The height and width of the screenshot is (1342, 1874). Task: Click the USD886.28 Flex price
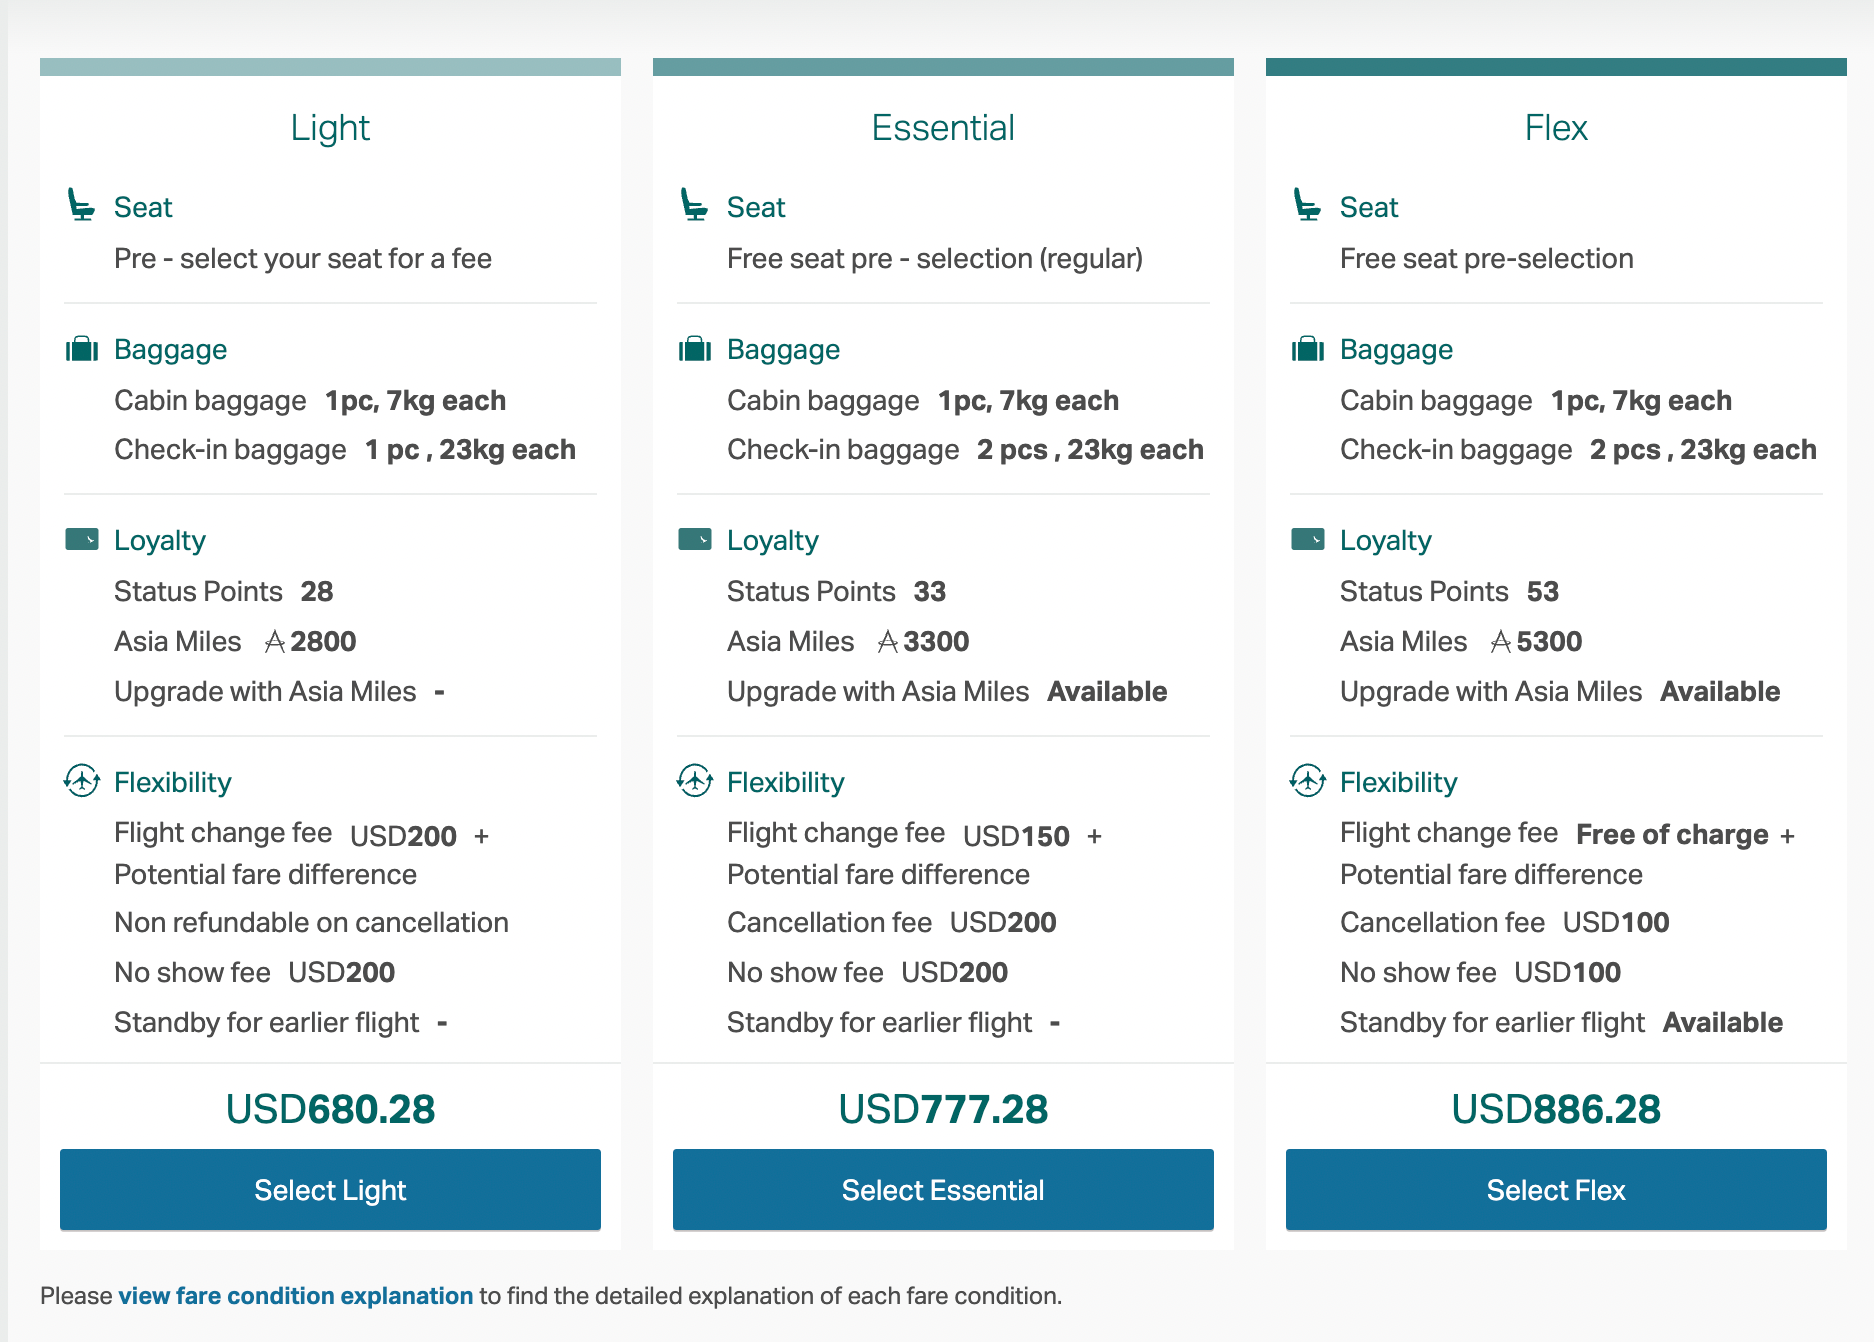click(1555, 1108)
